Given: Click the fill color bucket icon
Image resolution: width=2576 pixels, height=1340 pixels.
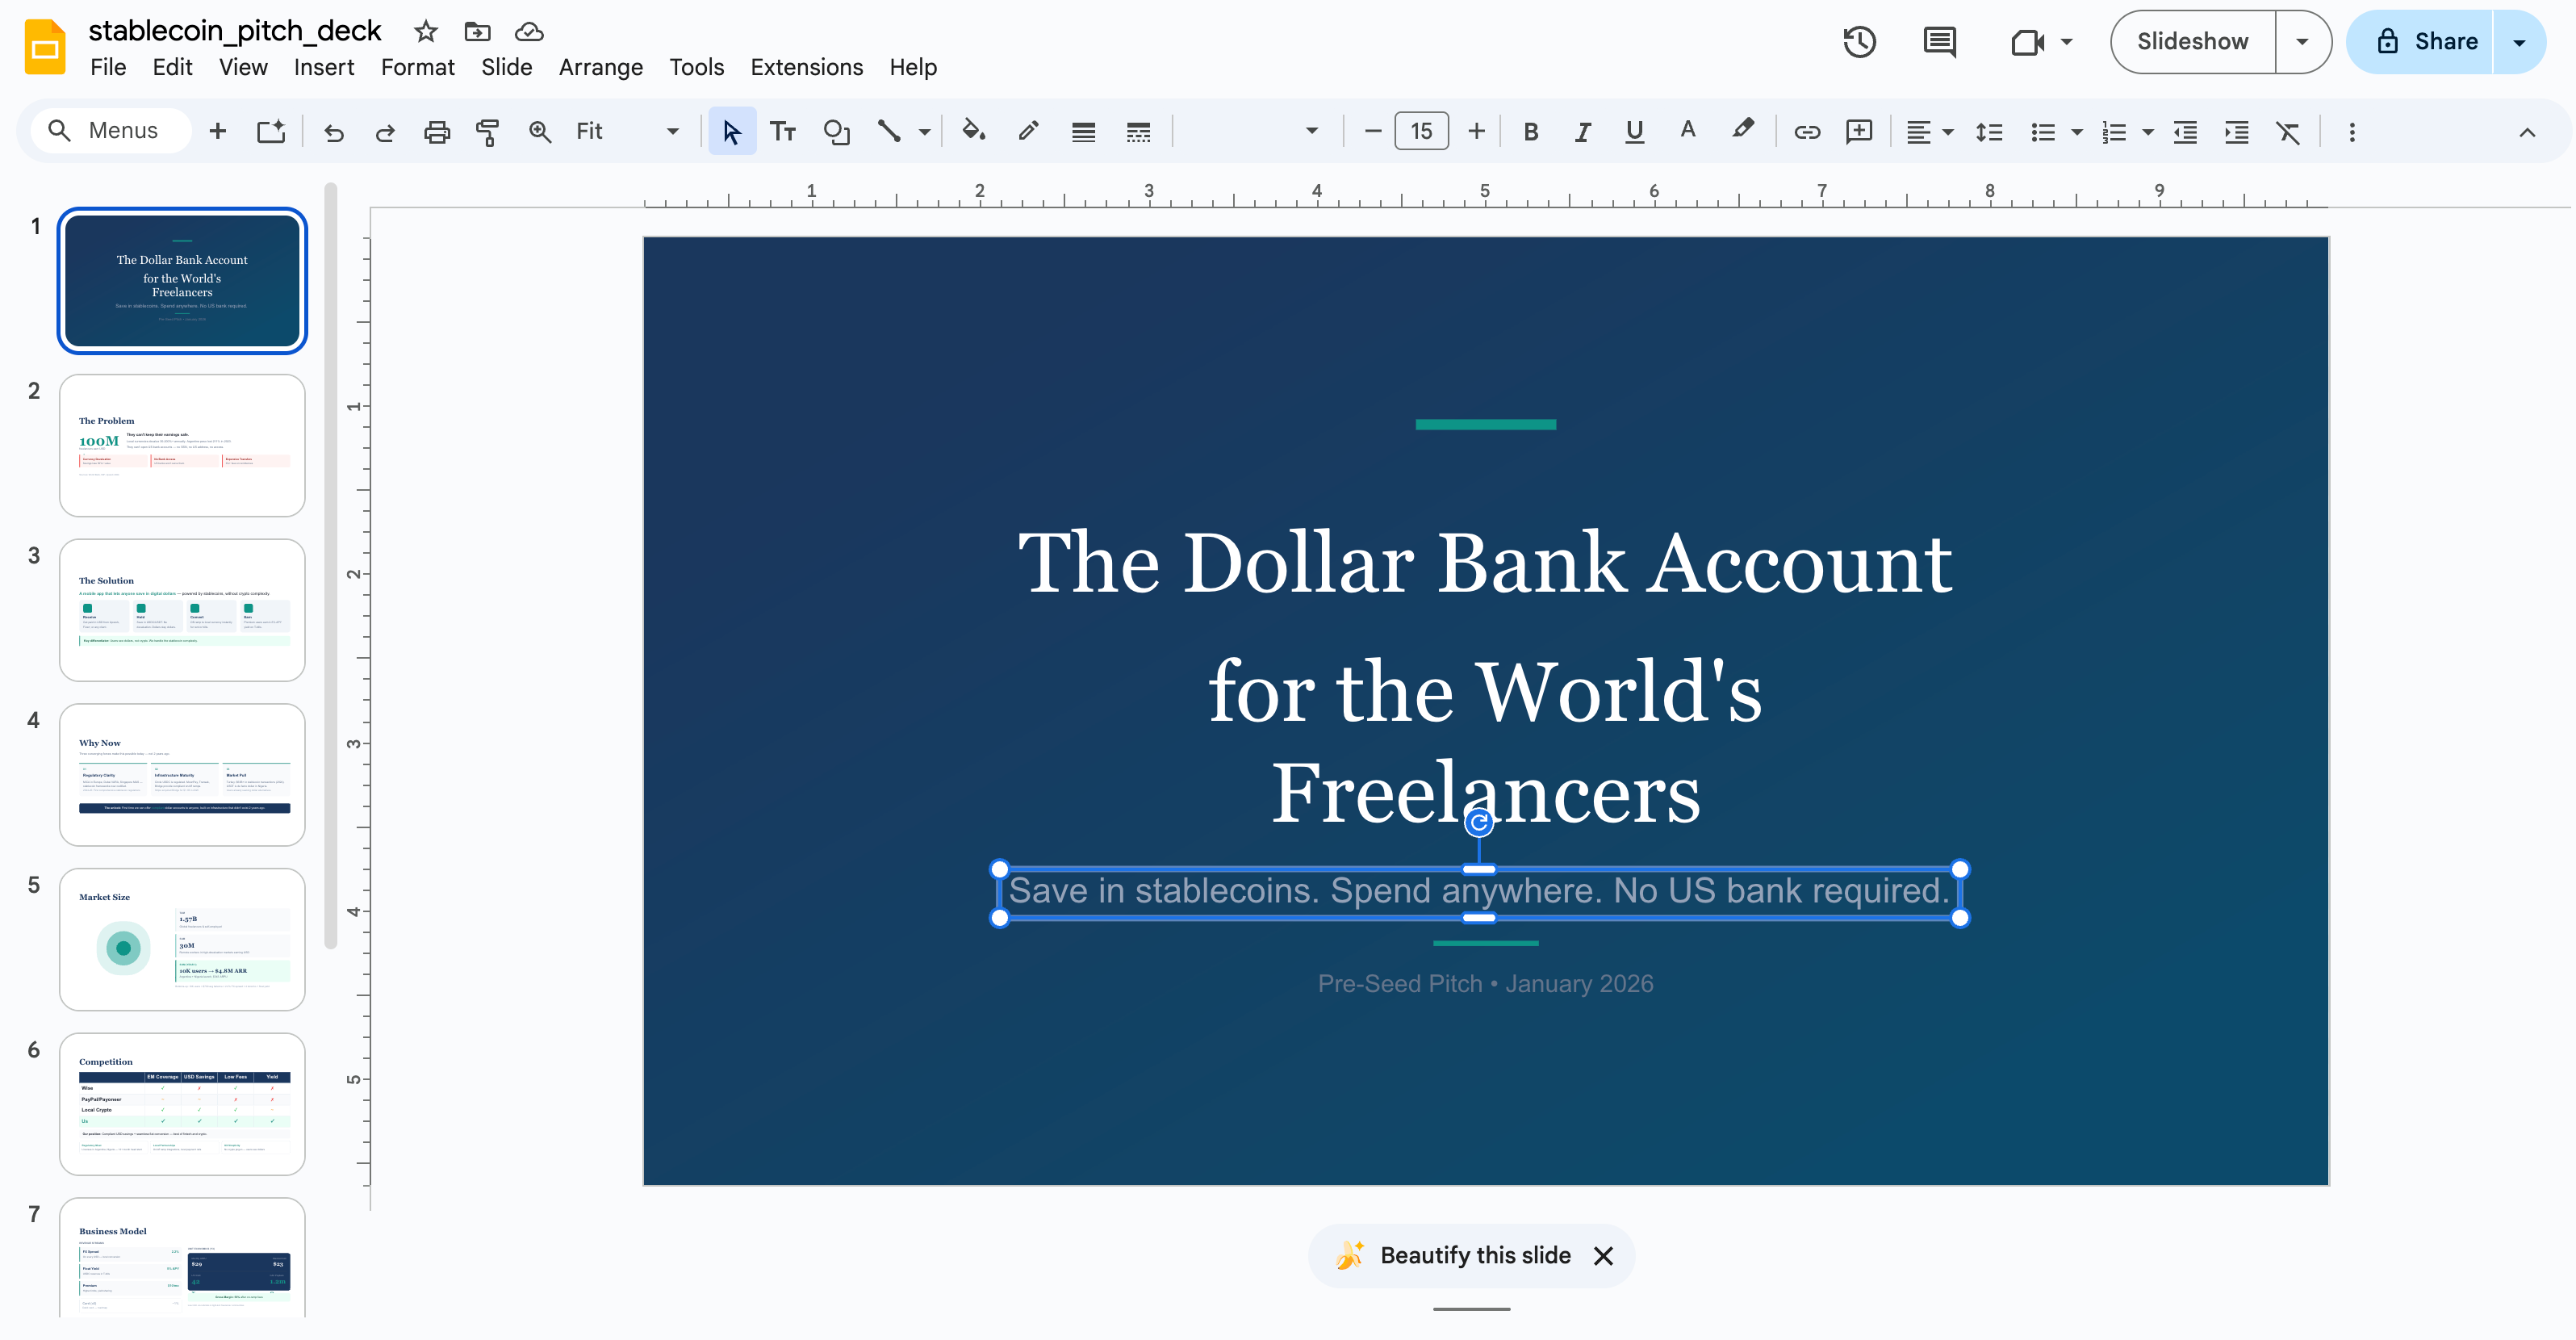Looking at the screenshot, I should point(973,132).
